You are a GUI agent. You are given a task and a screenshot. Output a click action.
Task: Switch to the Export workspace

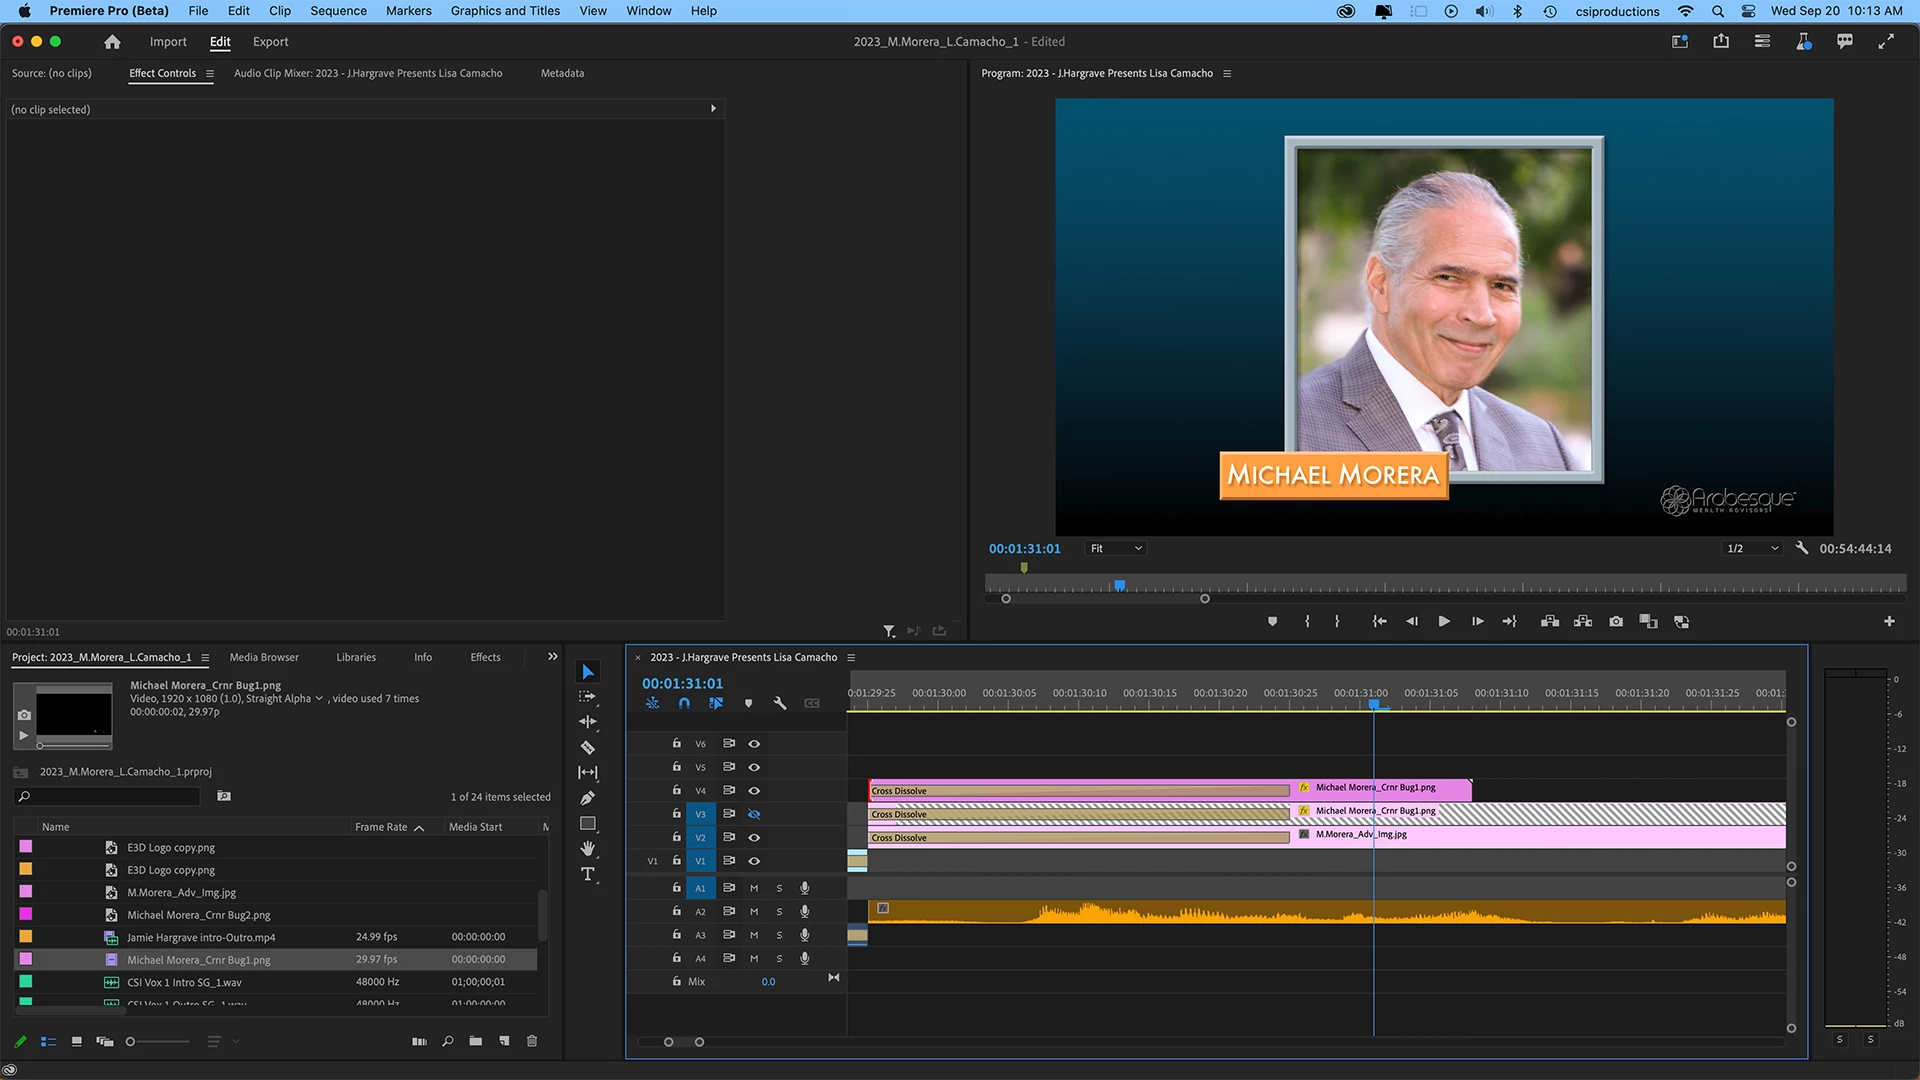270,42
